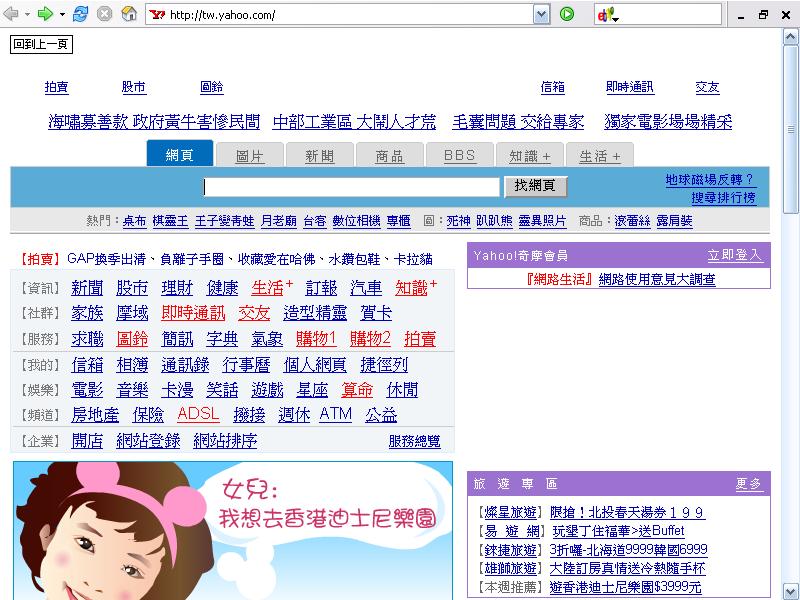Click the Yahoo web search text box

coord(351,187)
